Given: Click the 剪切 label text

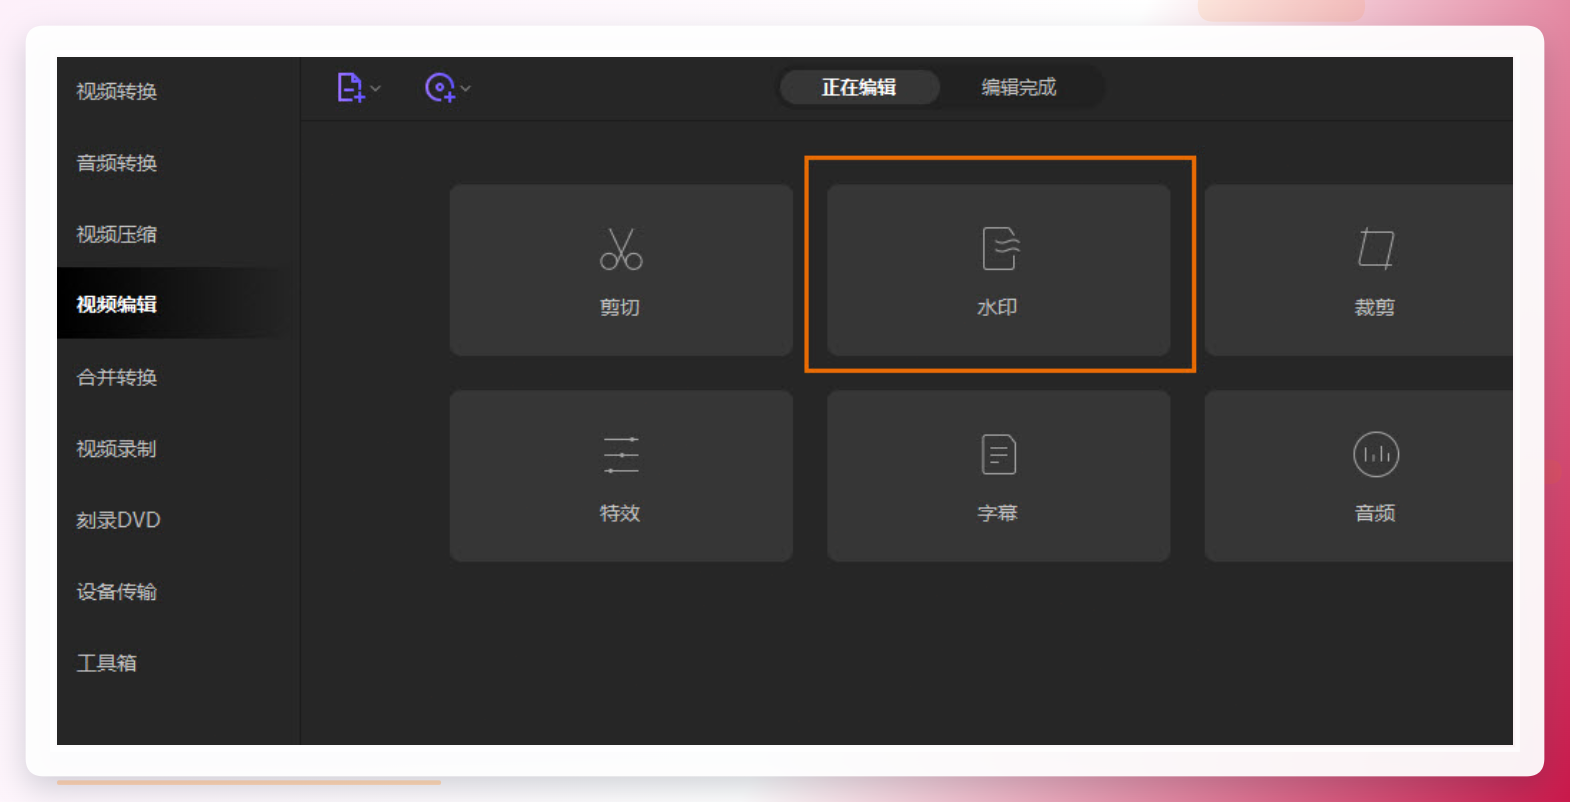Looking at the screenshot, I should click(x=620, y=308).
